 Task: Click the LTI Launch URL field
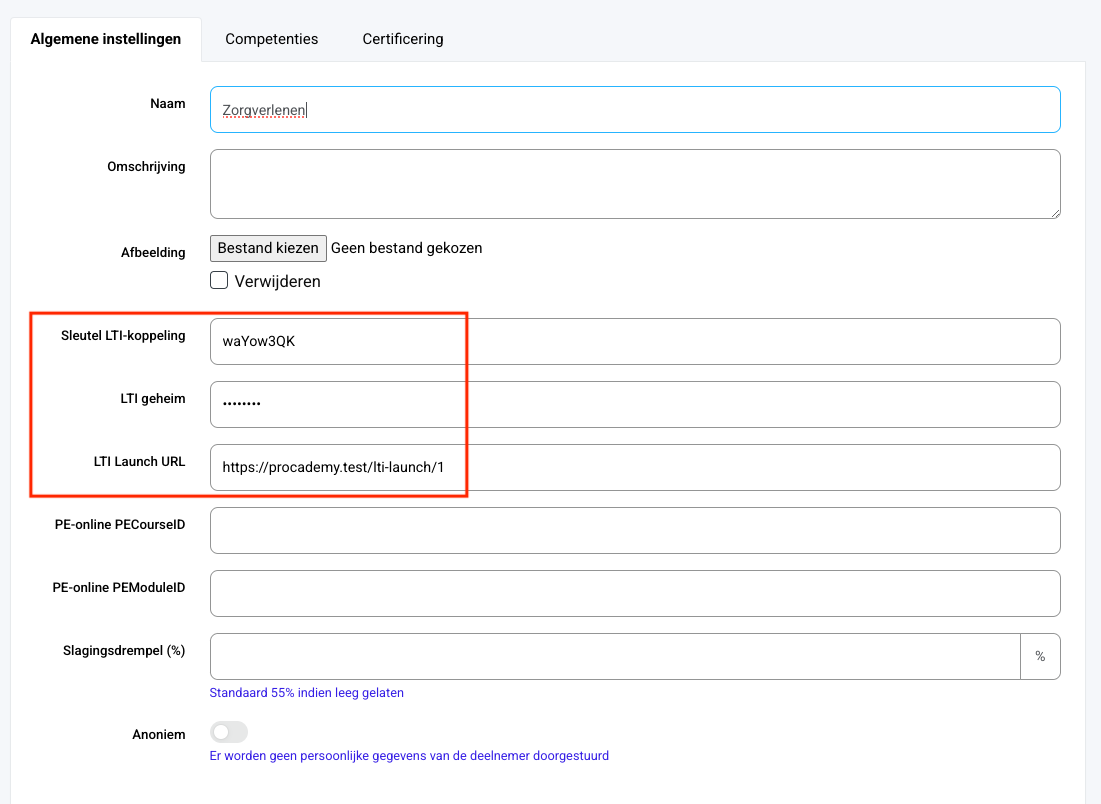634,467
